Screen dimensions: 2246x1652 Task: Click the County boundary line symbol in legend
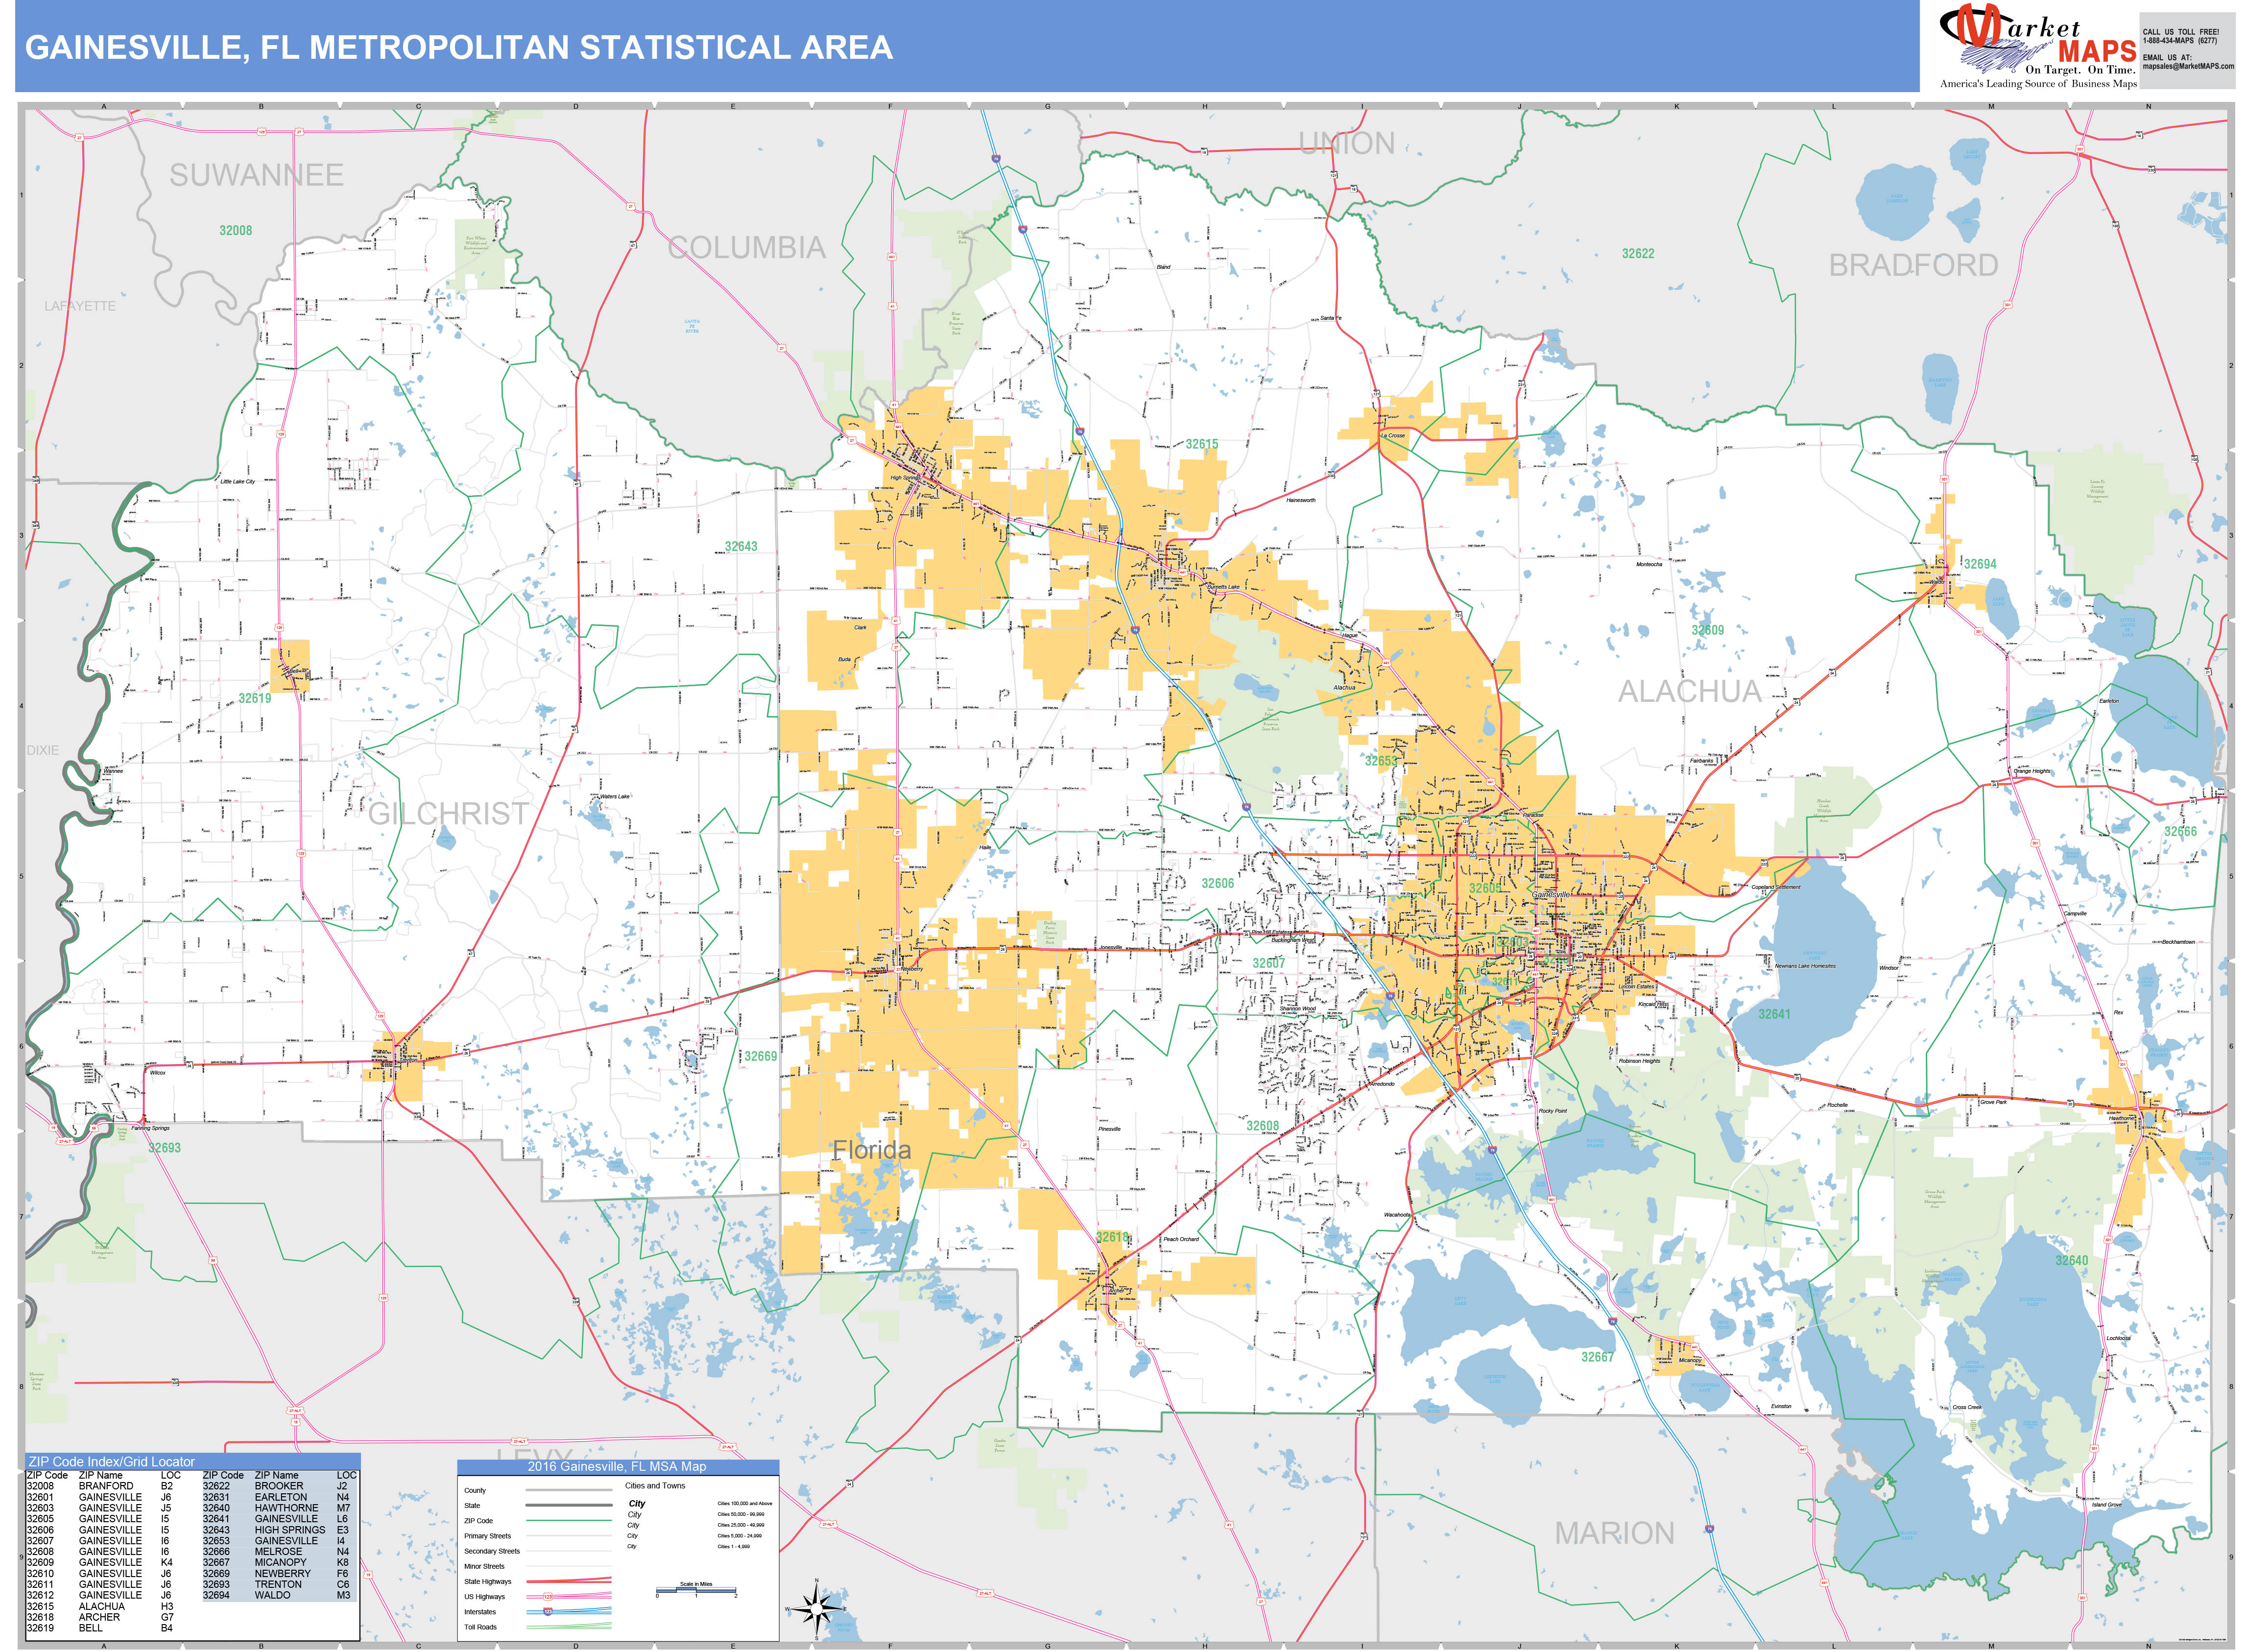(x=568, y=1490)
